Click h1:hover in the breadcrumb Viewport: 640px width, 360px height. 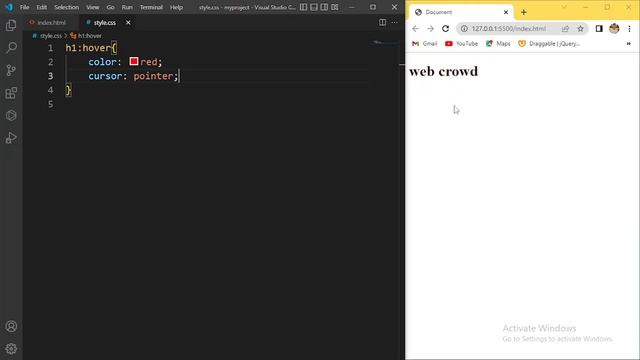click(x=90, y=36)
